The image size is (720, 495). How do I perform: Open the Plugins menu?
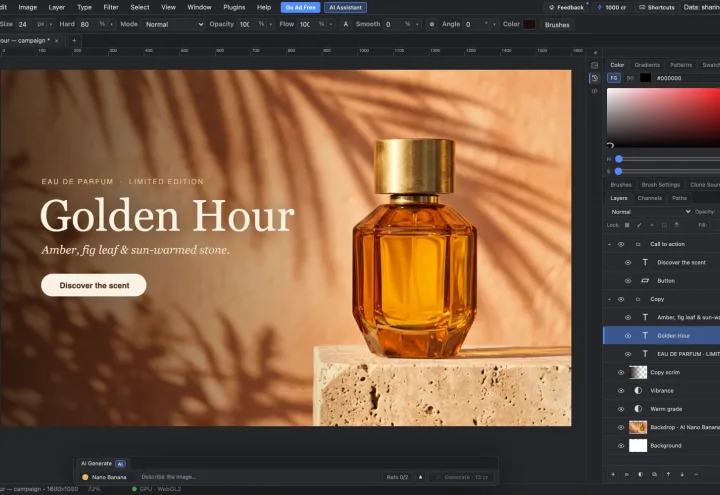(x=234, y=7)
